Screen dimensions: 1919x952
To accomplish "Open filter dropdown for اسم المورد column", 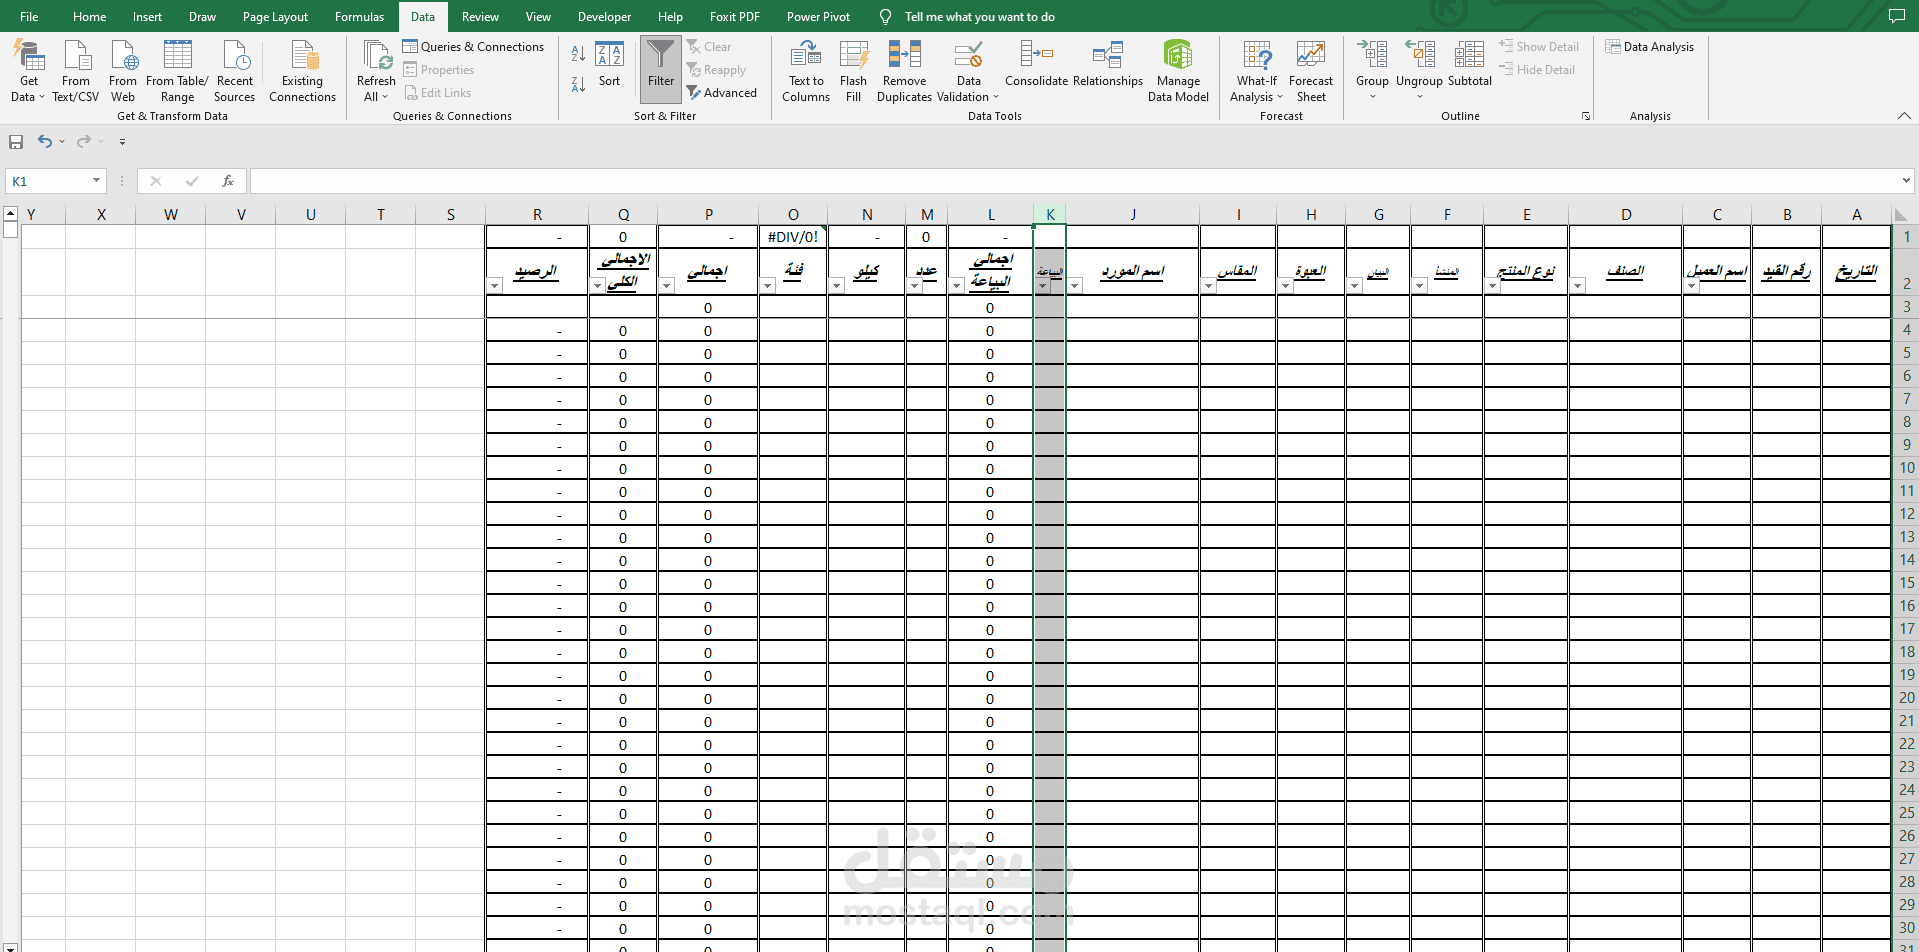I will point(1075,286).
